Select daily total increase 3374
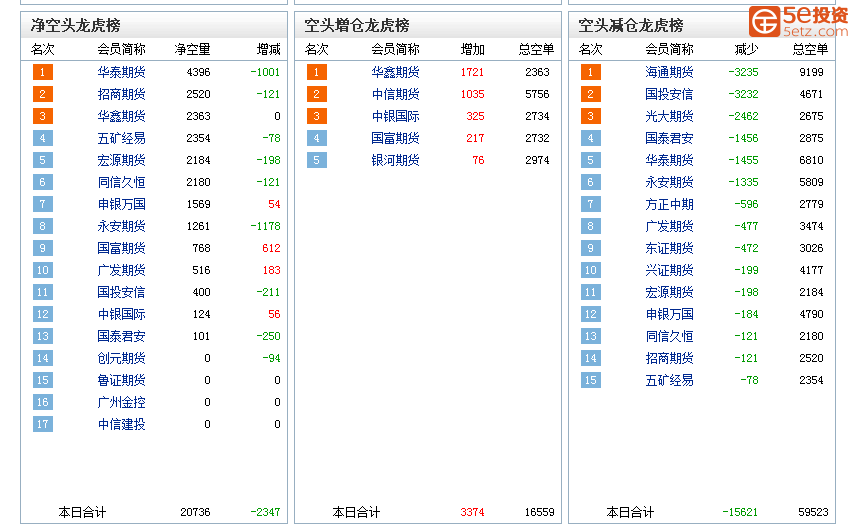856x529 pixels. (472, 512)
